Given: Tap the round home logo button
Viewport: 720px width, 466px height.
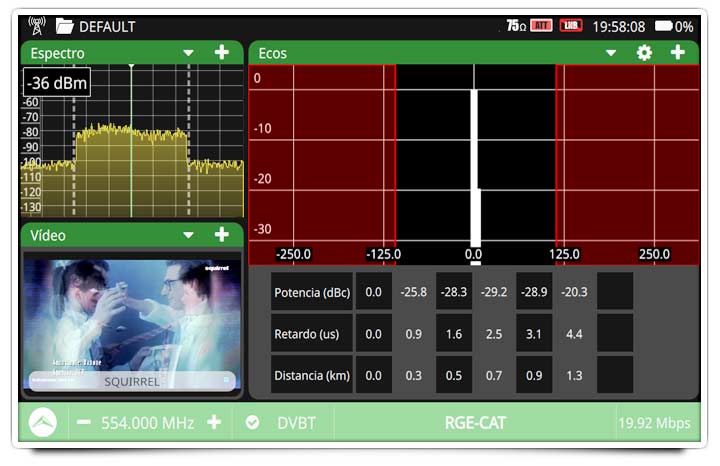Looking at the screenshot, I should [43, 422].
